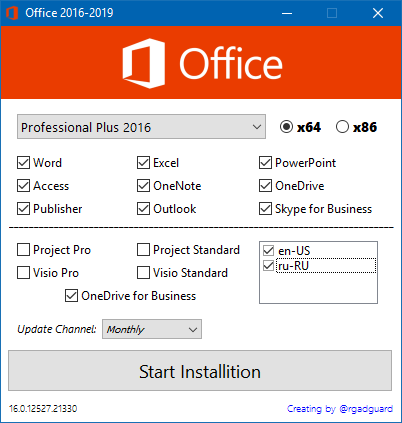Click the version number 16.0.12527.21330

pyautogui.click(x=43, y=409)
